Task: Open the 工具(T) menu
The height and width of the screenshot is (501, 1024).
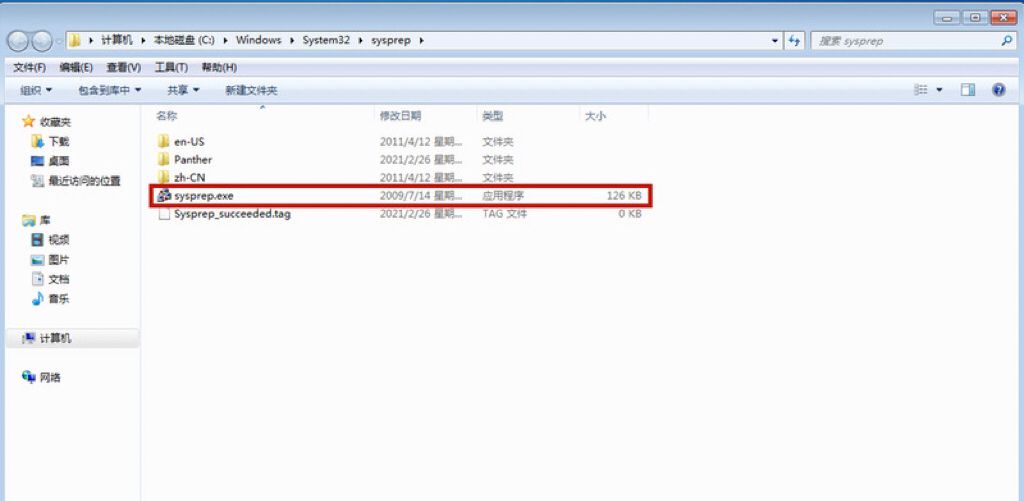Action: point(171,67)
